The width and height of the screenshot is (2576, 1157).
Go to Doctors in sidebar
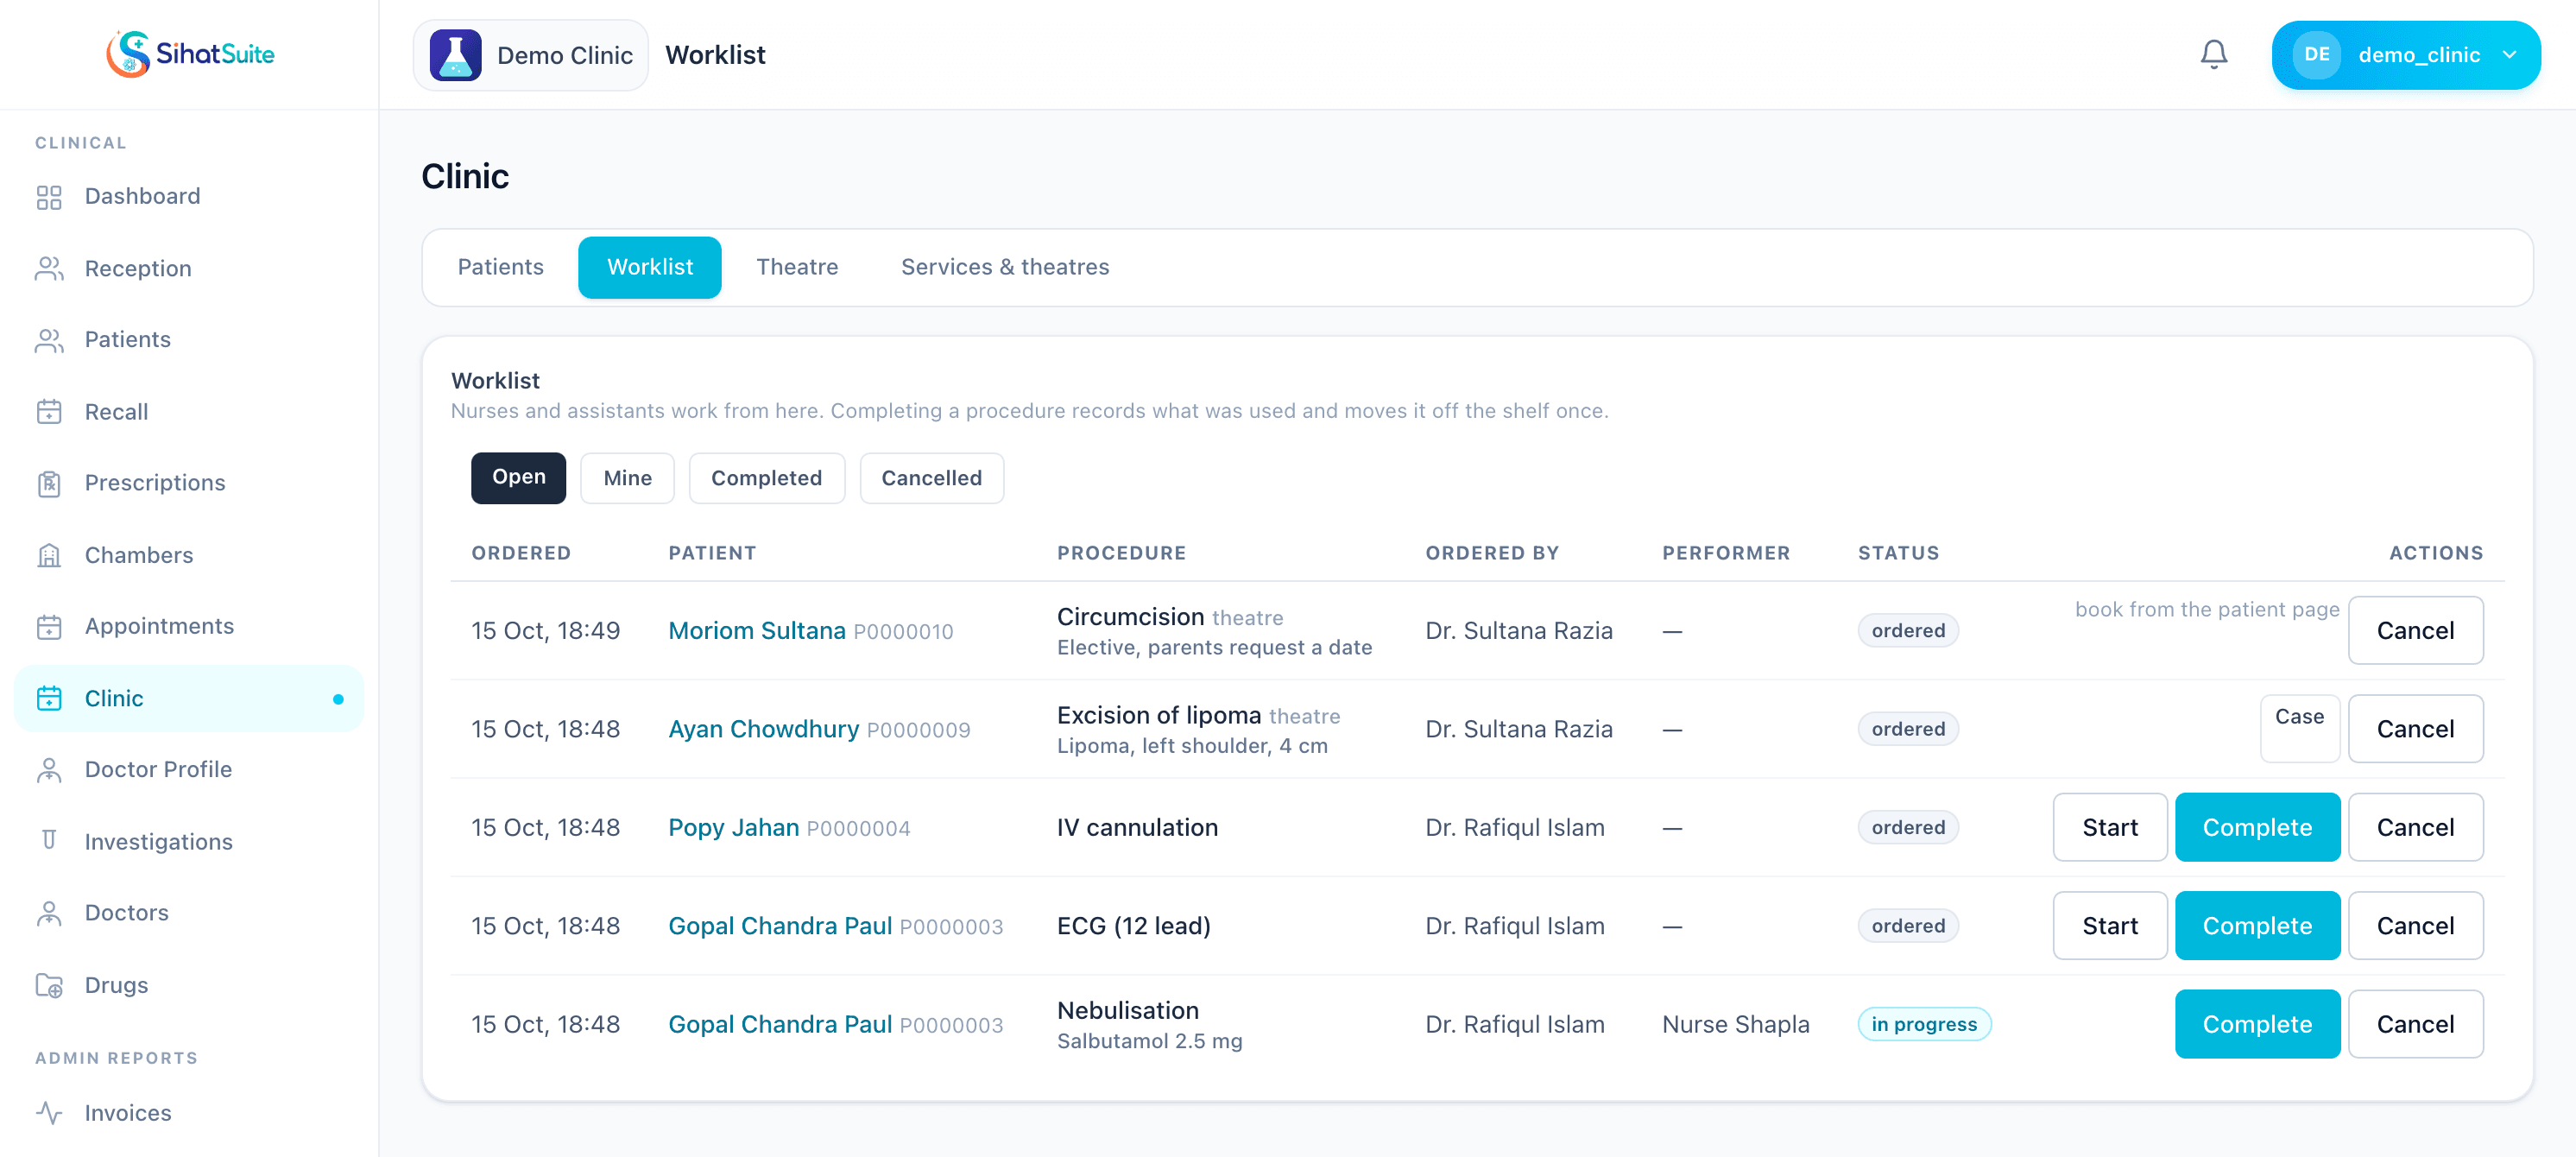(189, 912)
